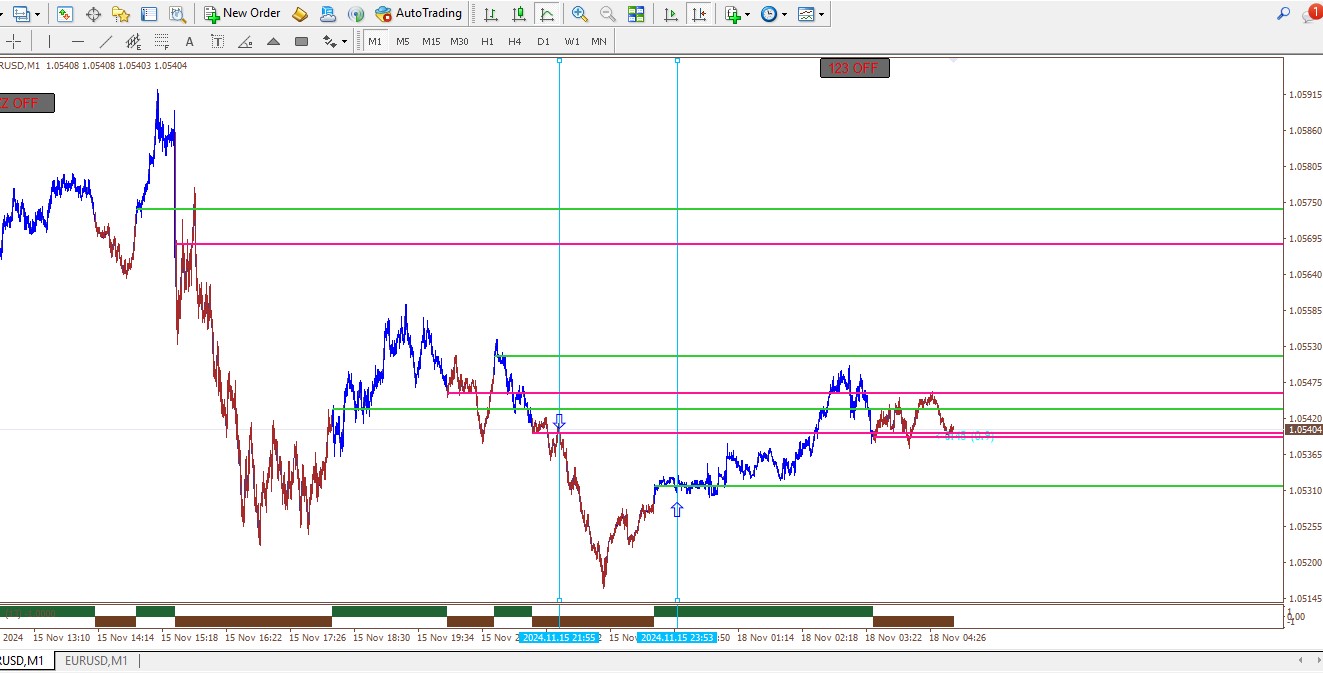This screenshot has height=673, width=1323.
Task: Launch the MetaEditor yellow book icon
Action: click(300, 14)
